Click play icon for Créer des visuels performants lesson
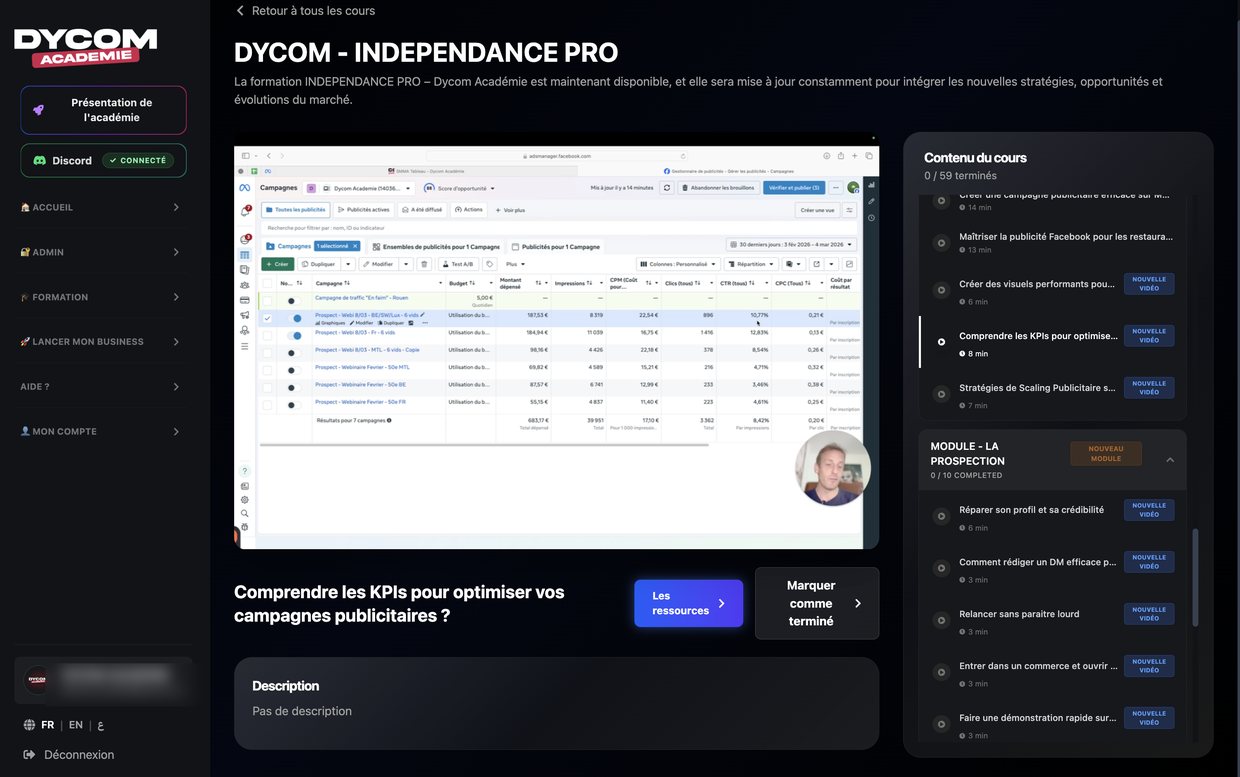This screenshot has height=777, width=1240. pos(941,290)
